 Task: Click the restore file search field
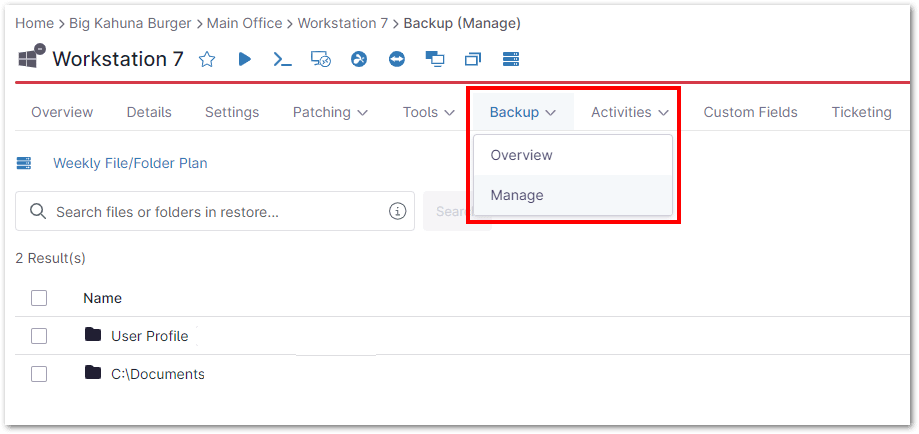215,211
